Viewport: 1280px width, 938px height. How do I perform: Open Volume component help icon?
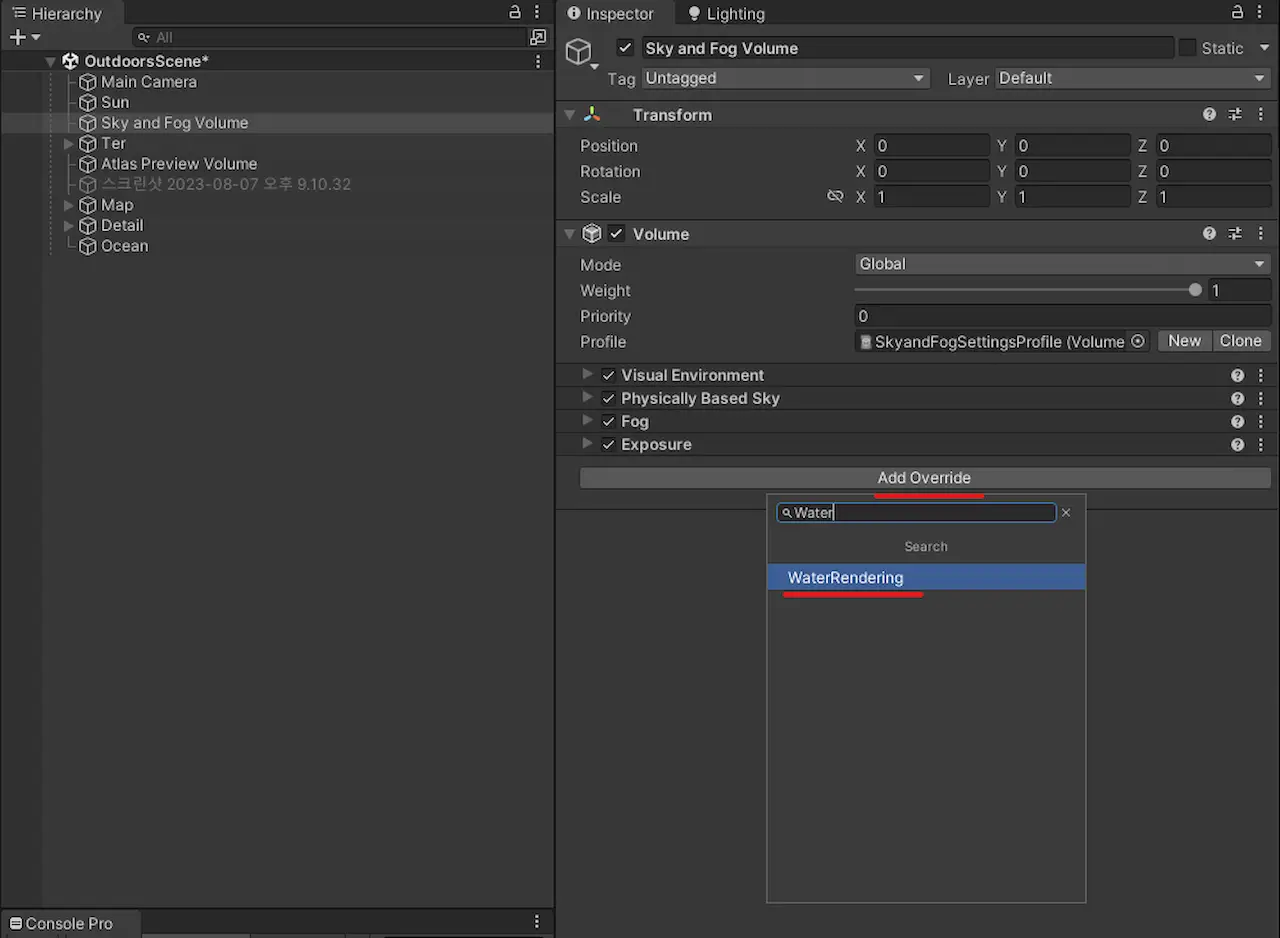point(1210,234)
